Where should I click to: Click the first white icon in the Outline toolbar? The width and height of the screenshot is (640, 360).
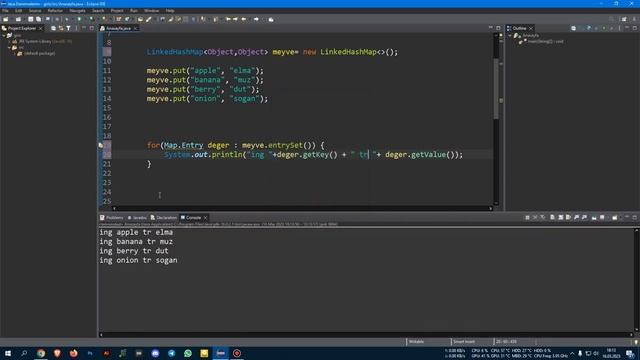pos(573,28)
